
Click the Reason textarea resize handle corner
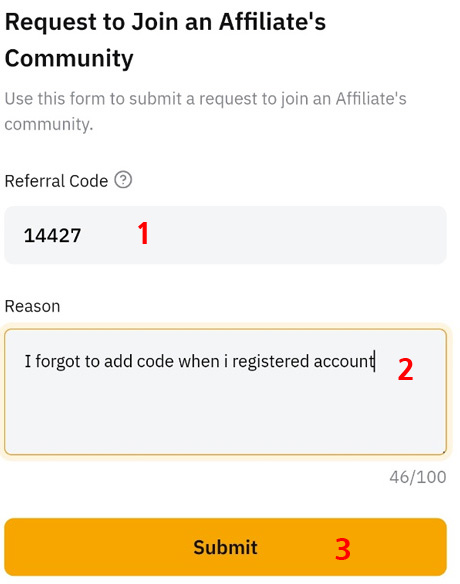tap(443, 452)
